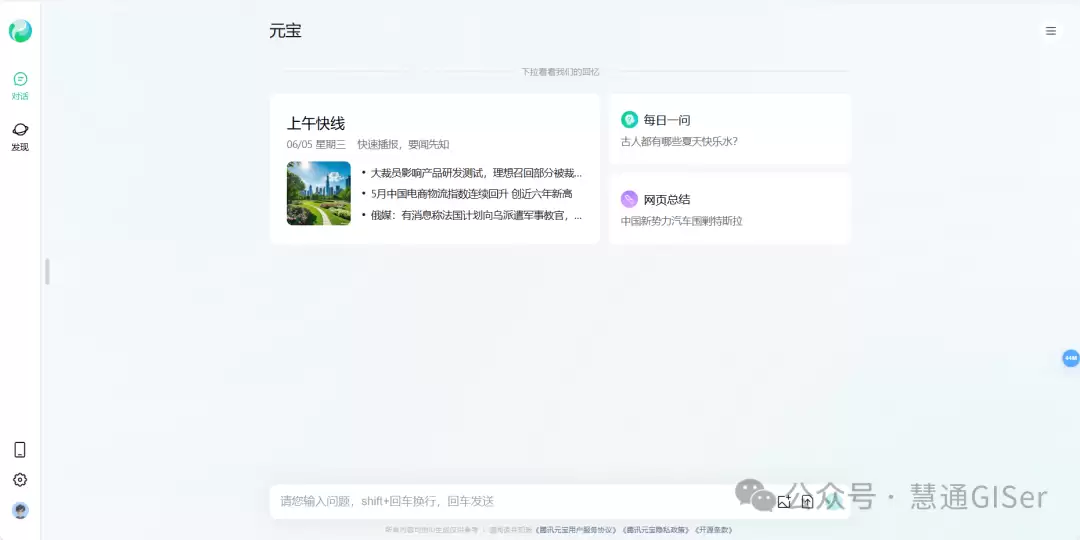Image resolution: width=1080 pixels, height=540 pixels.
Task: Open the hamburger menu at top right
Action: [x=1050, y=31]
